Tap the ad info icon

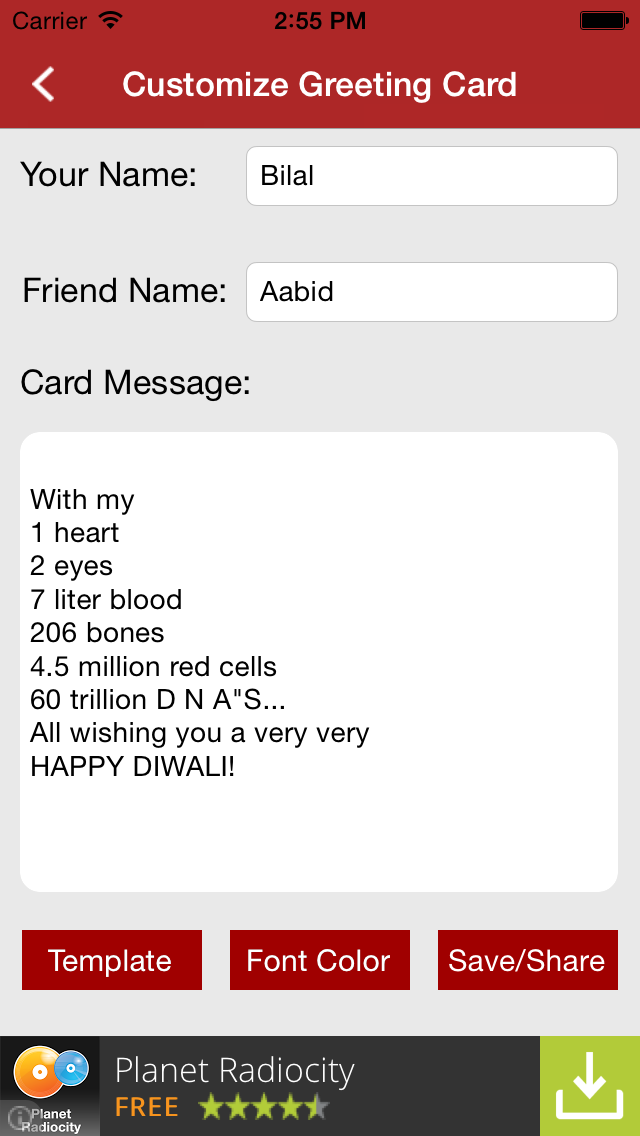pos(17,1120)
